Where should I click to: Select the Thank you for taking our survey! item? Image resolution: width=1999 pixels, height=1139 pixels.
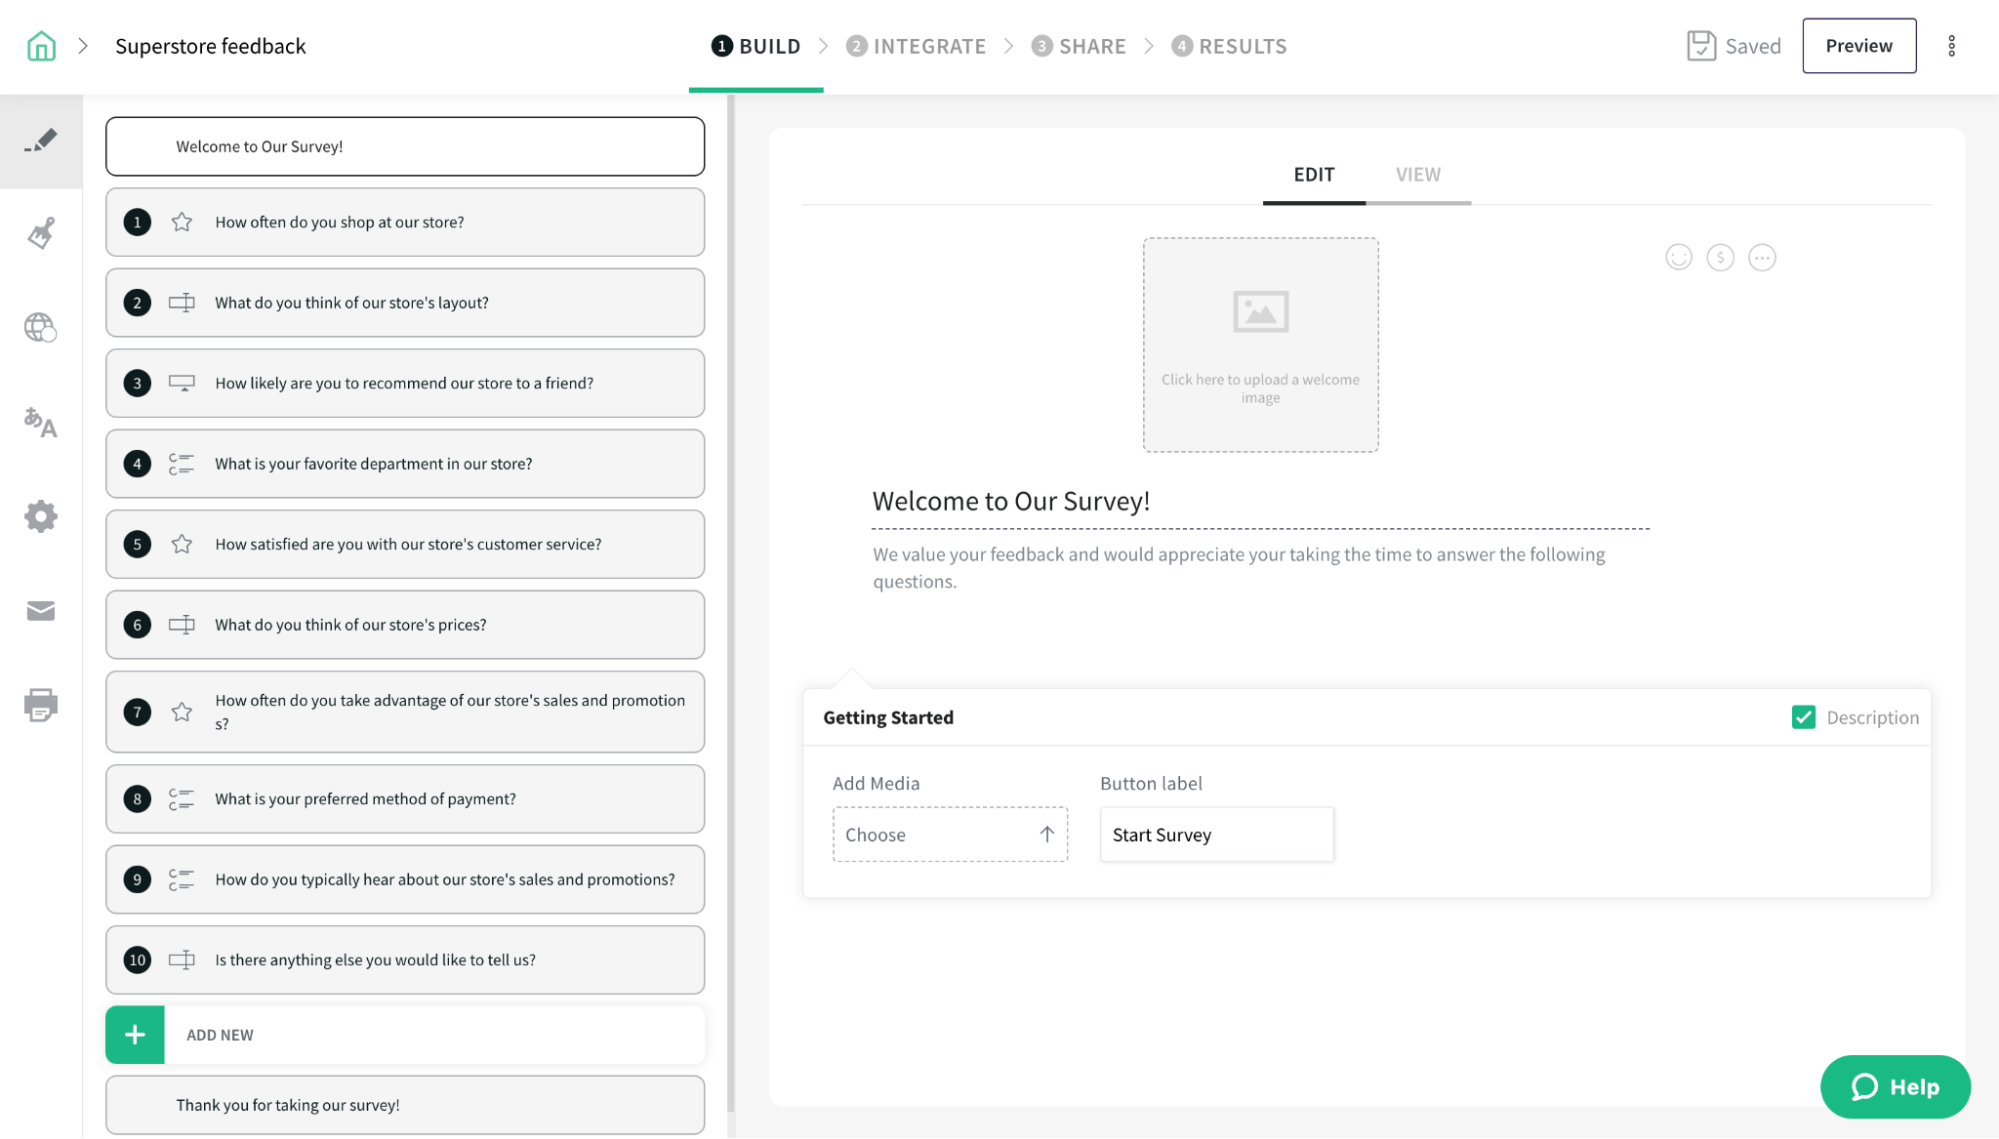tap(405, 1105)
